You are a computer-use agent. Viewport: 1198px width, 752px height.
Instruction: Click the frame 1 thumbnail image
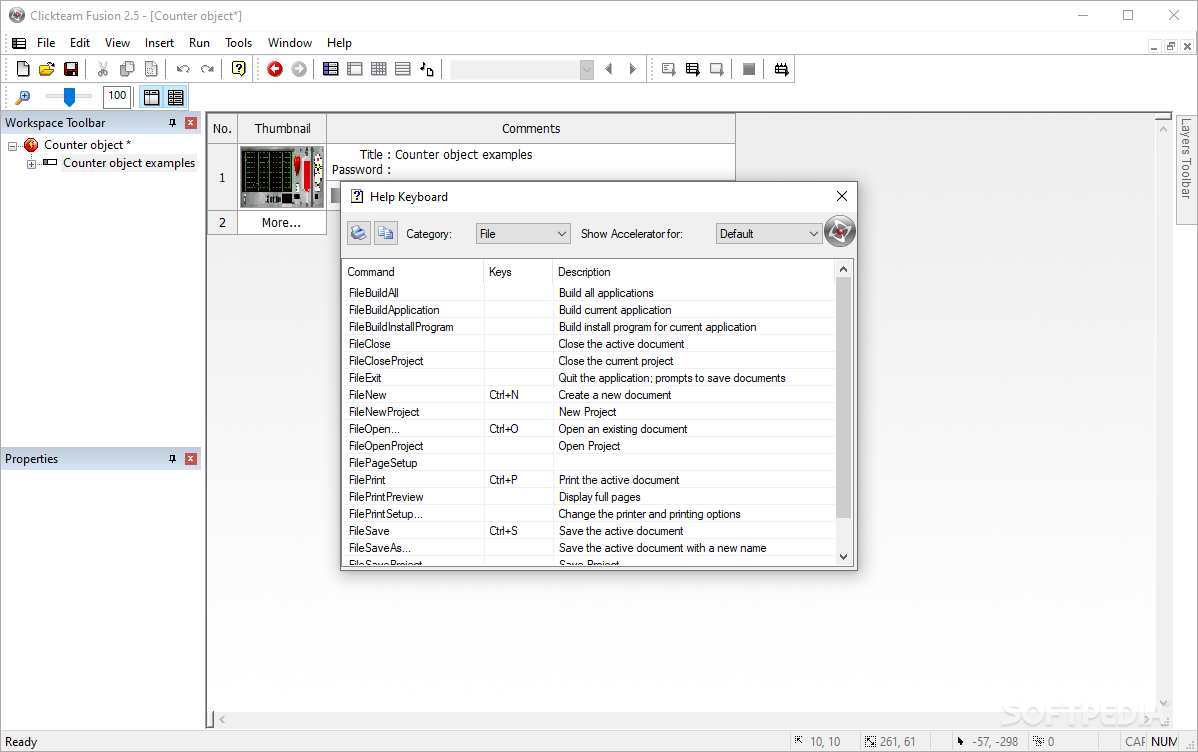coord(282,177)
